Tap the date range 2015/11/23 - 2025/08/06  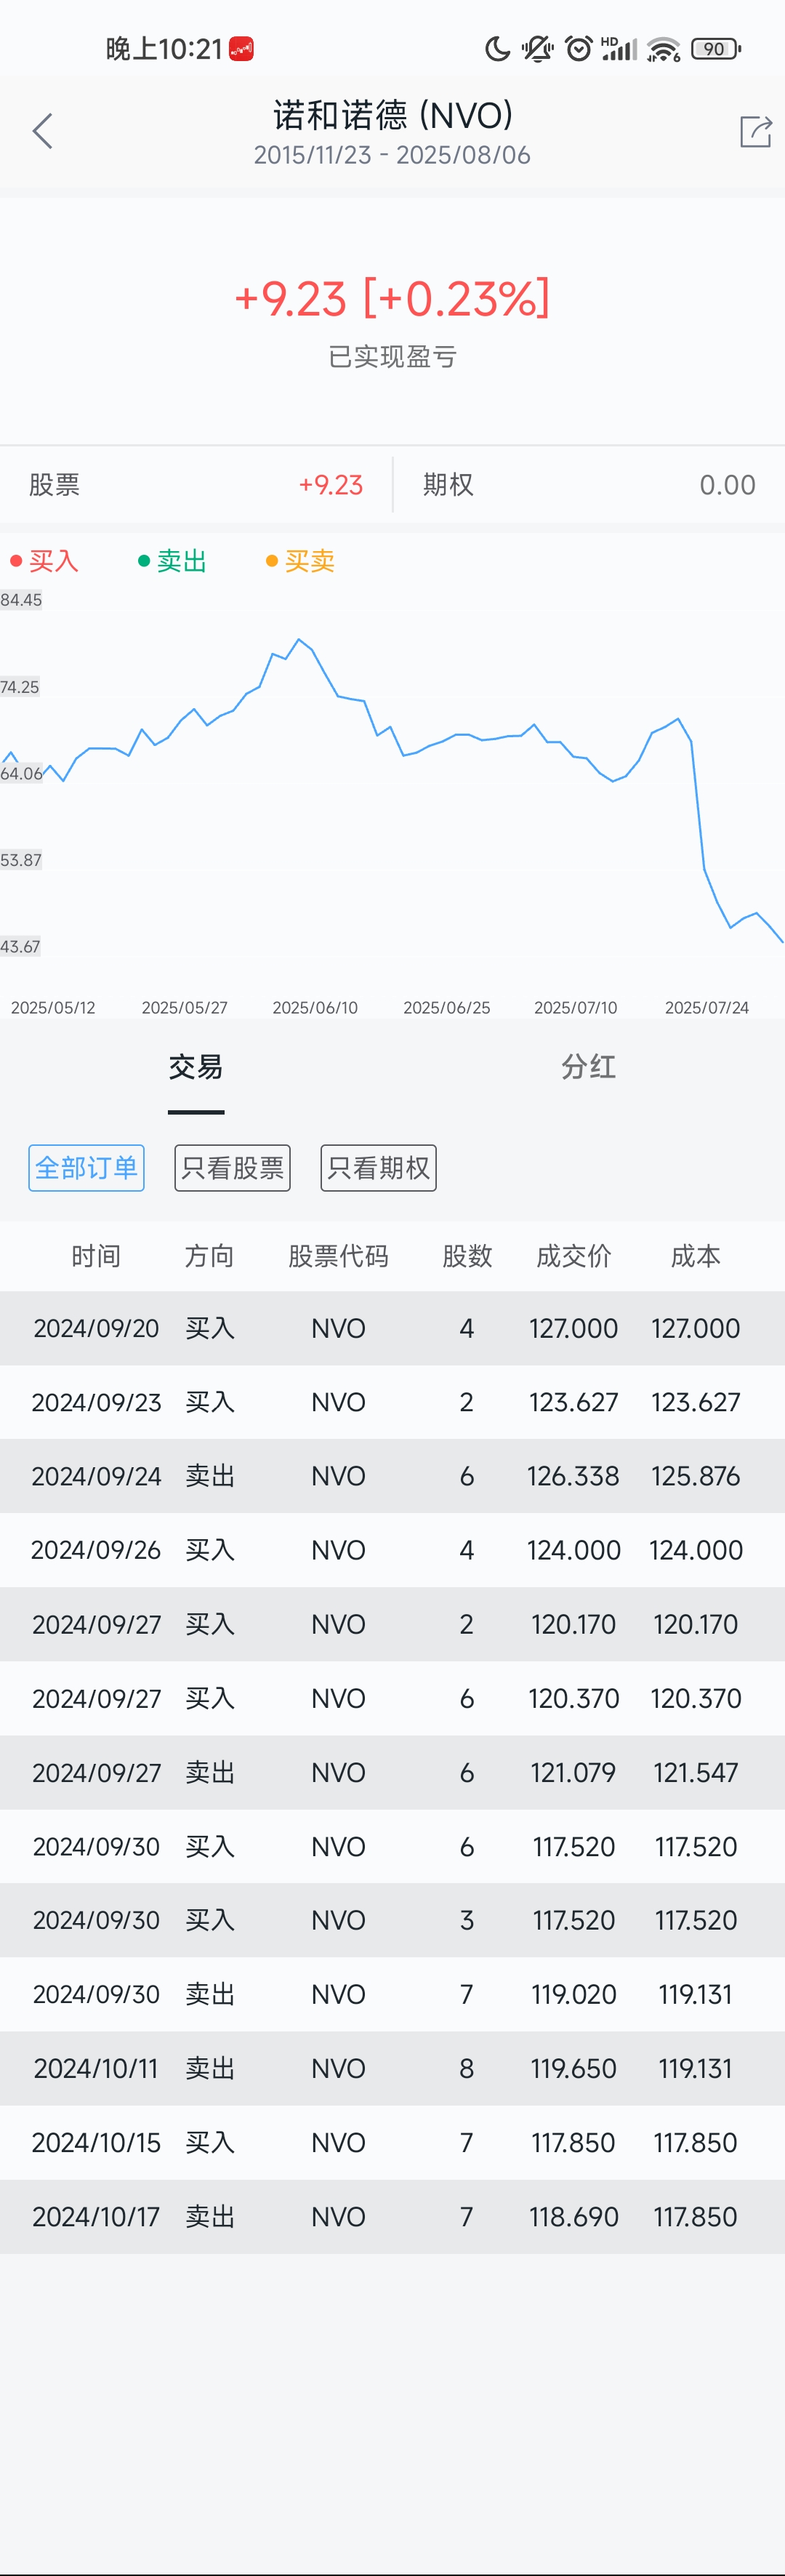point(392,155)
